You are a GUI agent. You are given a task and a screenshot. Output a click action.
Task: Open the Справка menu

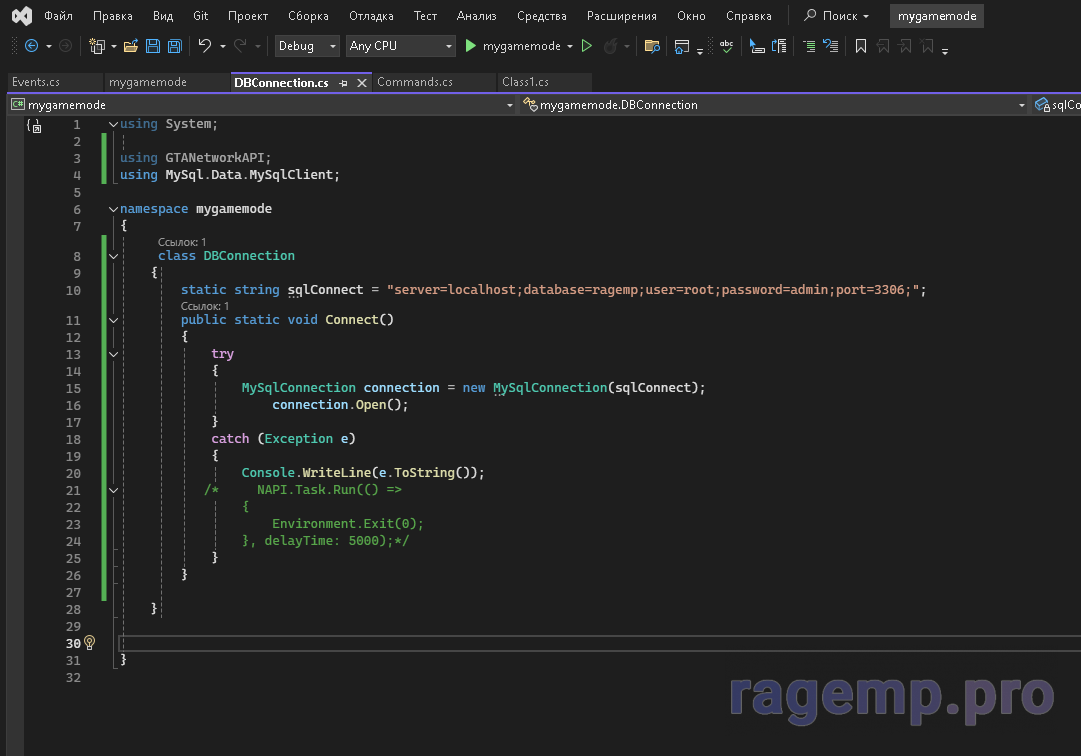point(748,16)
